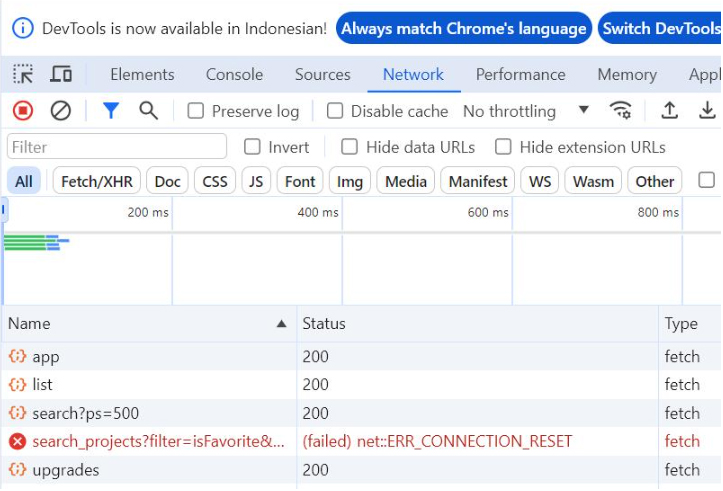
Task: Select the failed search_projects?filter=isFavorite request
Action: click(x=158, y=442)
